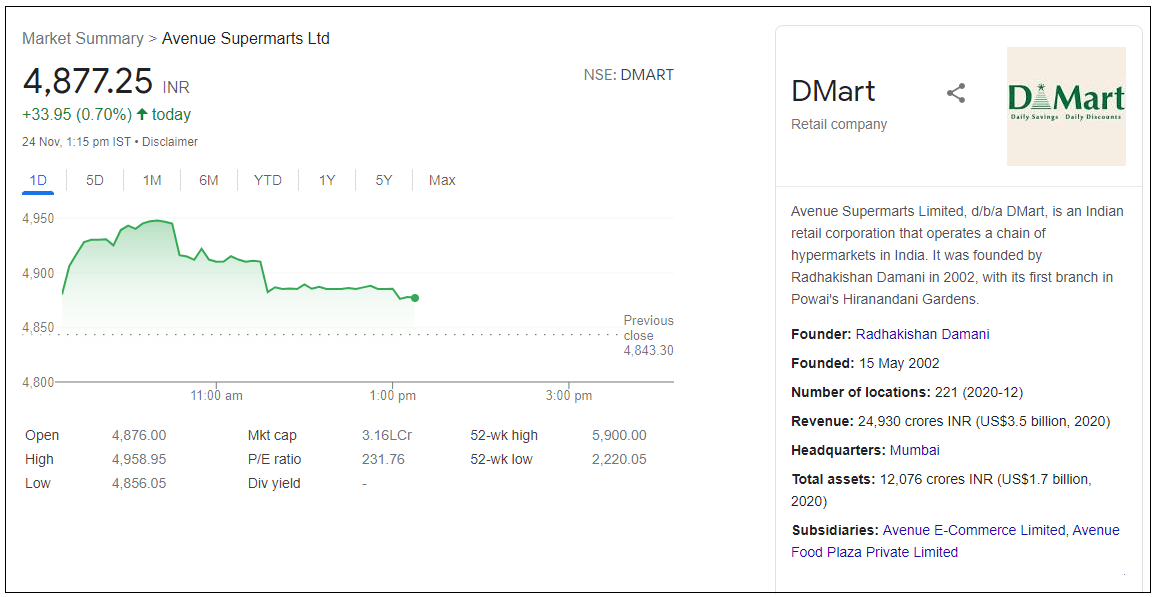Click the Total assets label
The width and height of the screenshot is (1155, 597).
(x=834, y=479)
